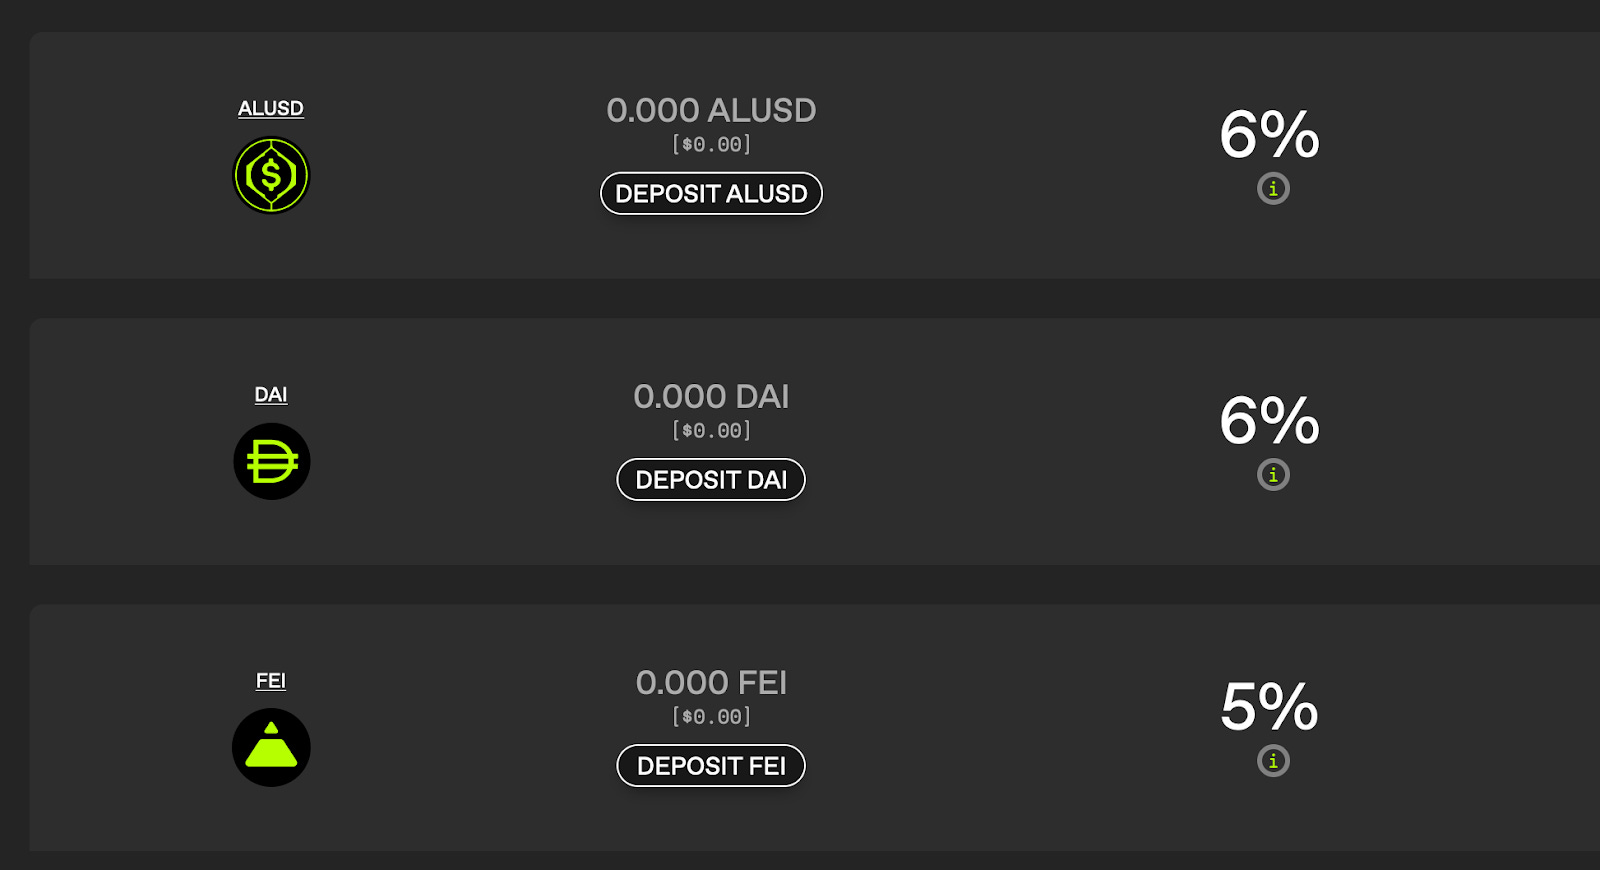Open the DAI underlined link

click(x=271, y=394)
